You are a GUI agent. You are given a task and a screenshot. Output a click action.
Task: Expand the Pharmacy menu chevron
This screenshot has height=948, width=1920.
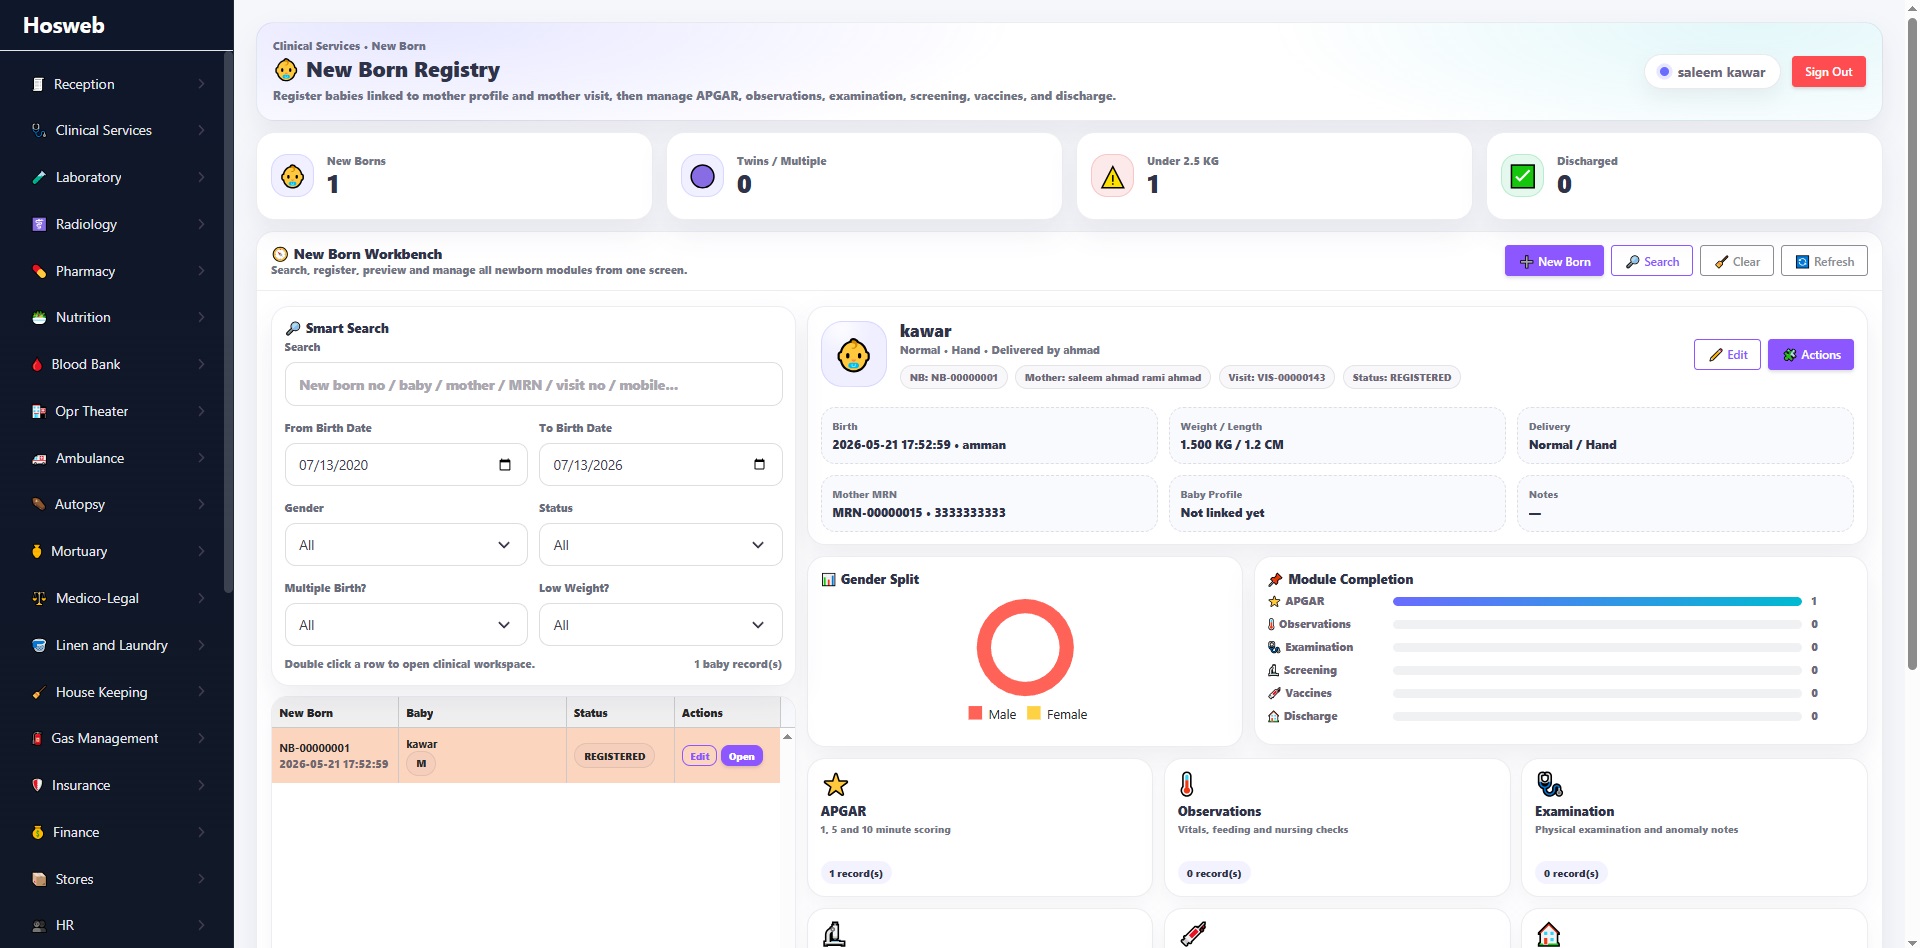(x=201, y=271)
